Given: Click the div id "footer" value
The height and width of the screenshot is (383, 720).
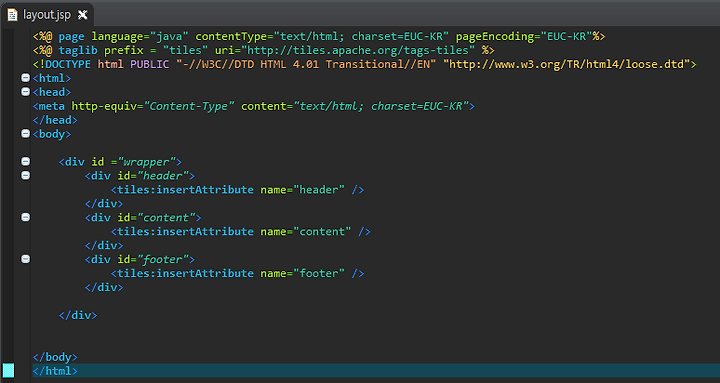Looking at the screenshot, I should [163, 259].
